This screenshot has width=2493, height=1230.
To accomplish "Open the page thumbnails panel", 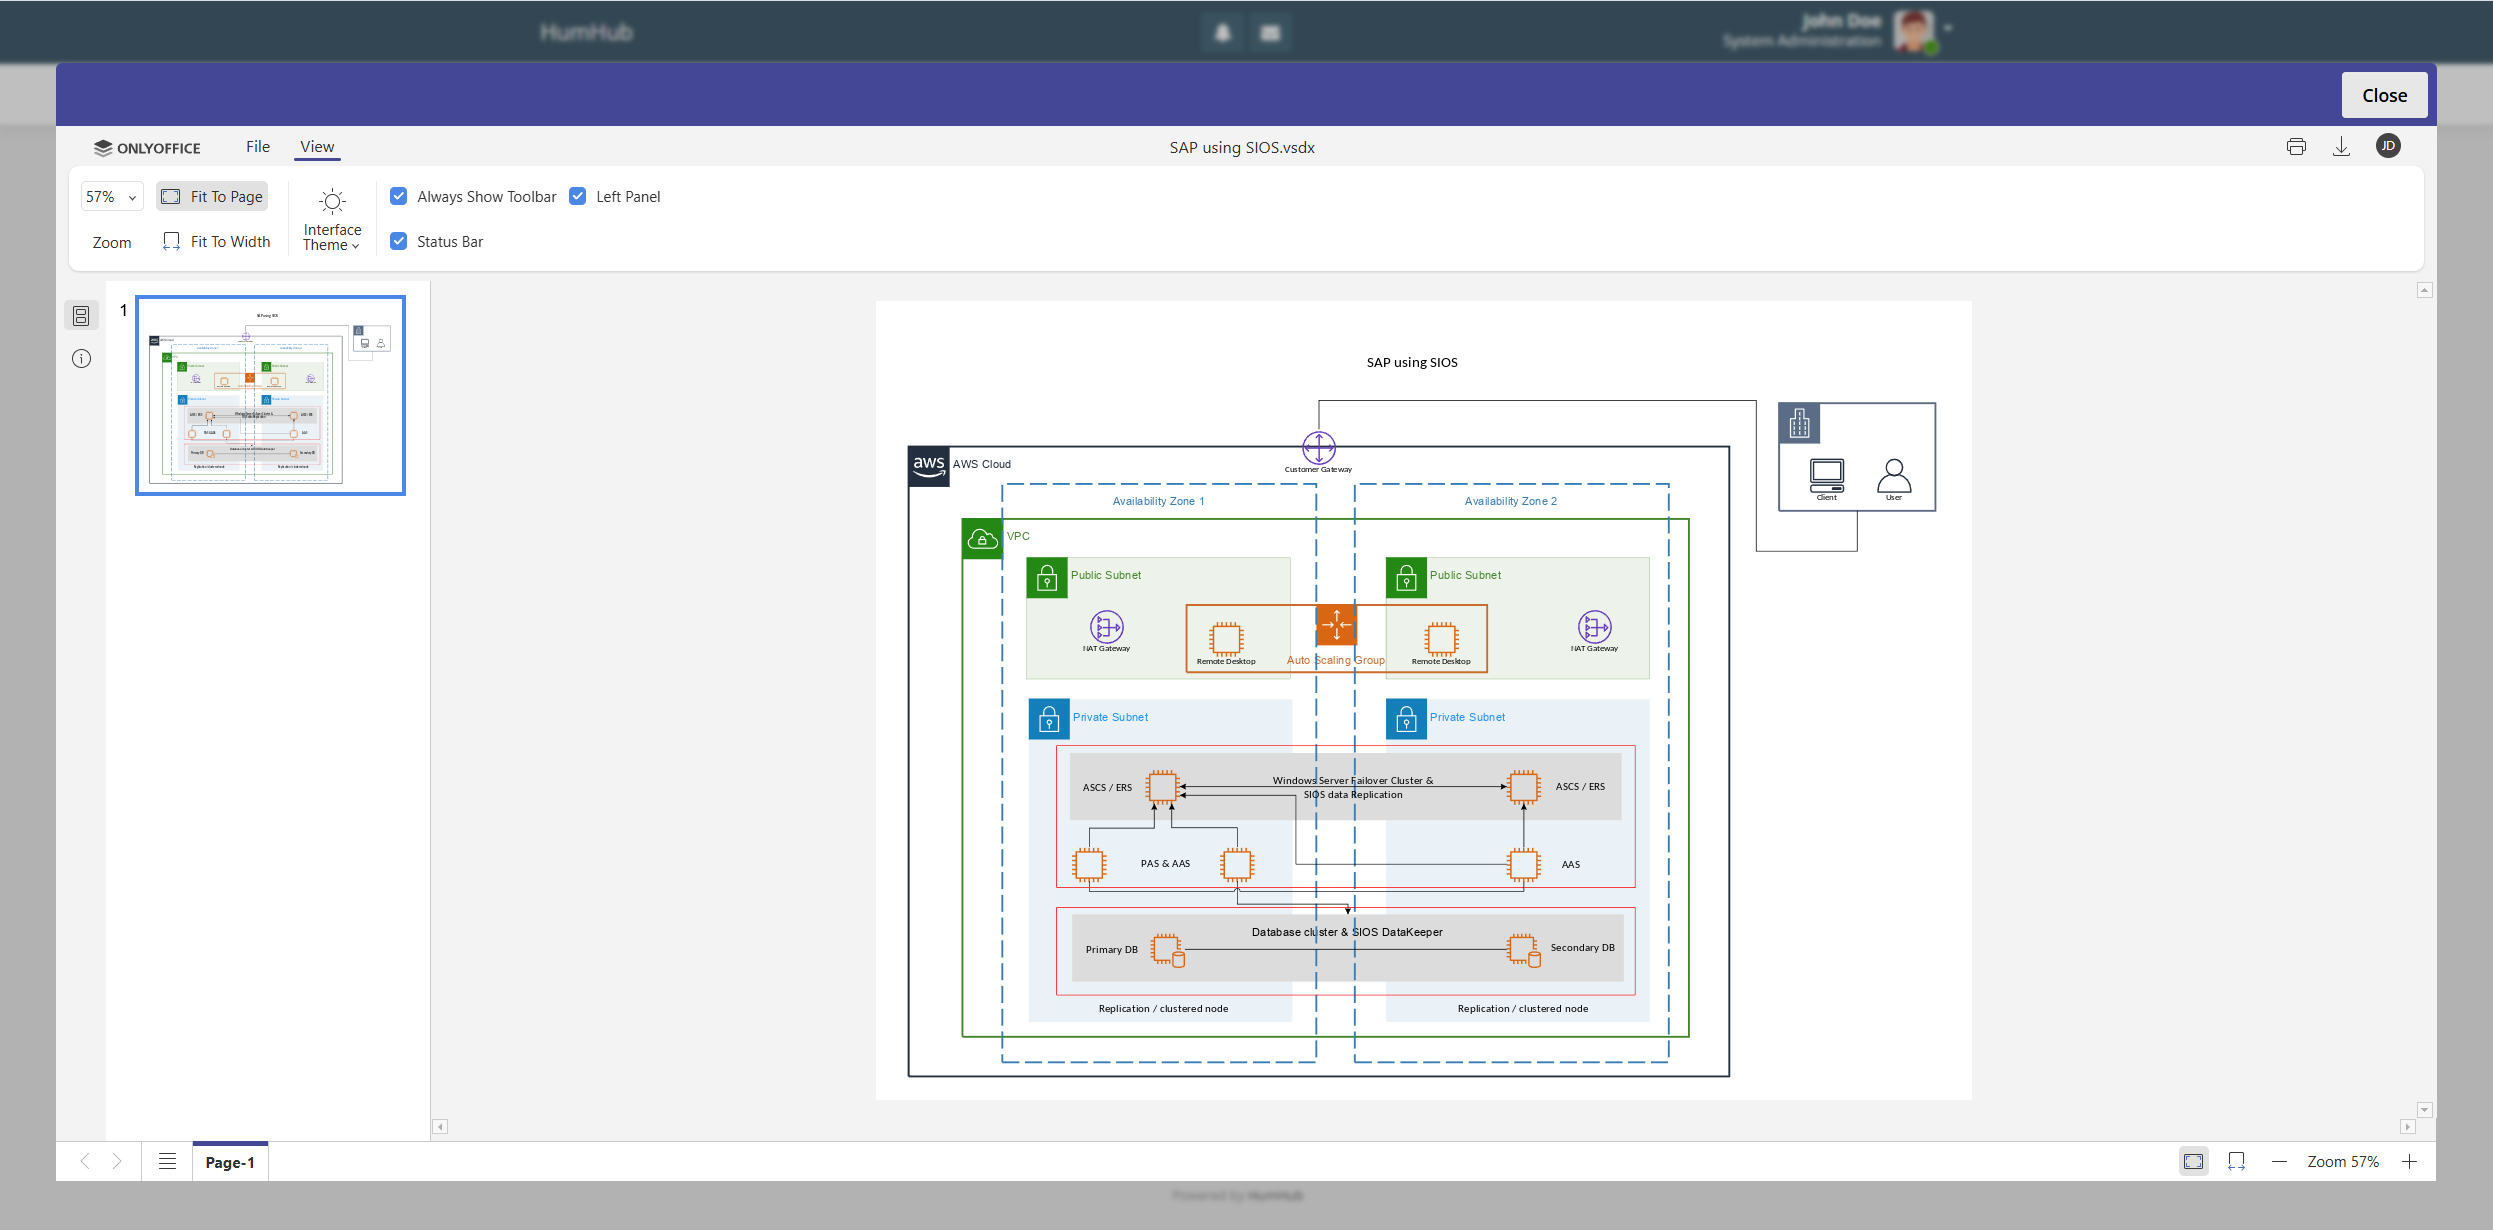I will pyautogui.click(x=82, y=315).
